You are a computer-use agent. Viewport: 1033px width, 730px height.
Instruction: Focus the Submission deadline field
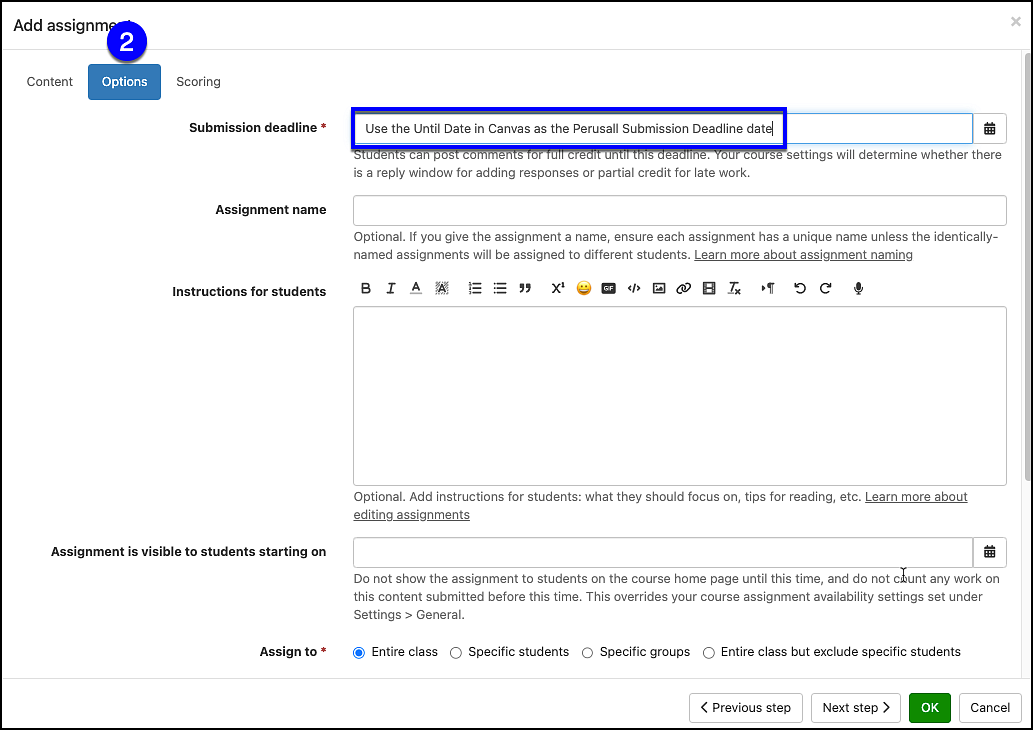click(663, 128)
